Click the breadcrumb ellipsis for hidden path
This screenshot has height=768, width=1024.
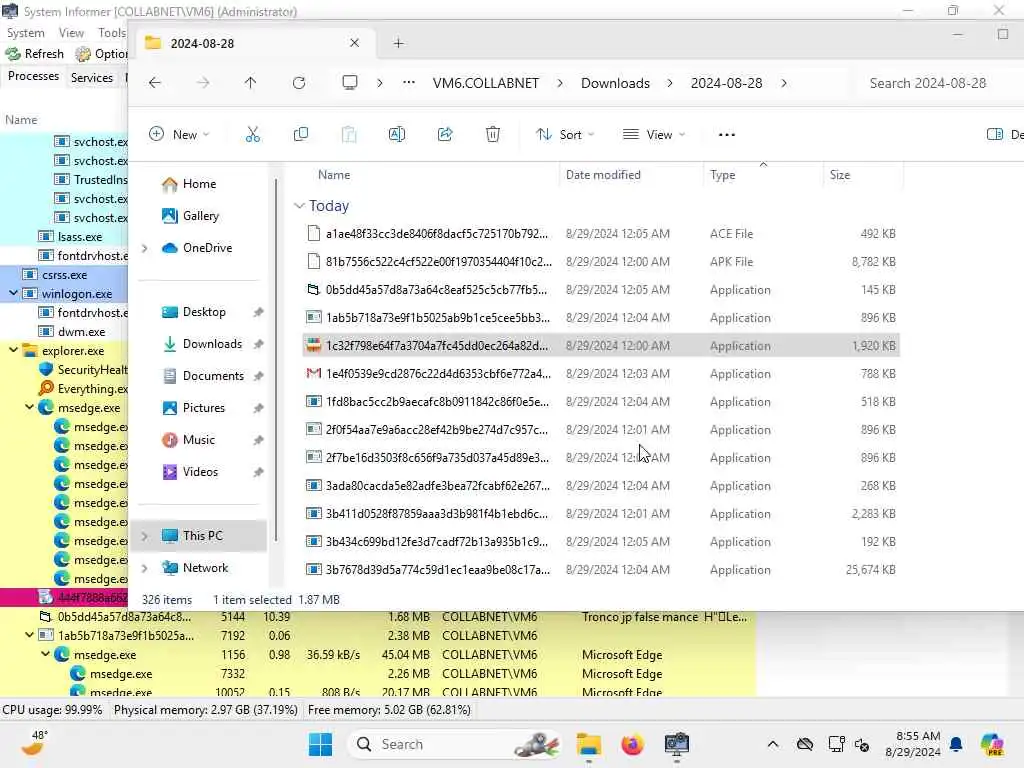(409, 83)
